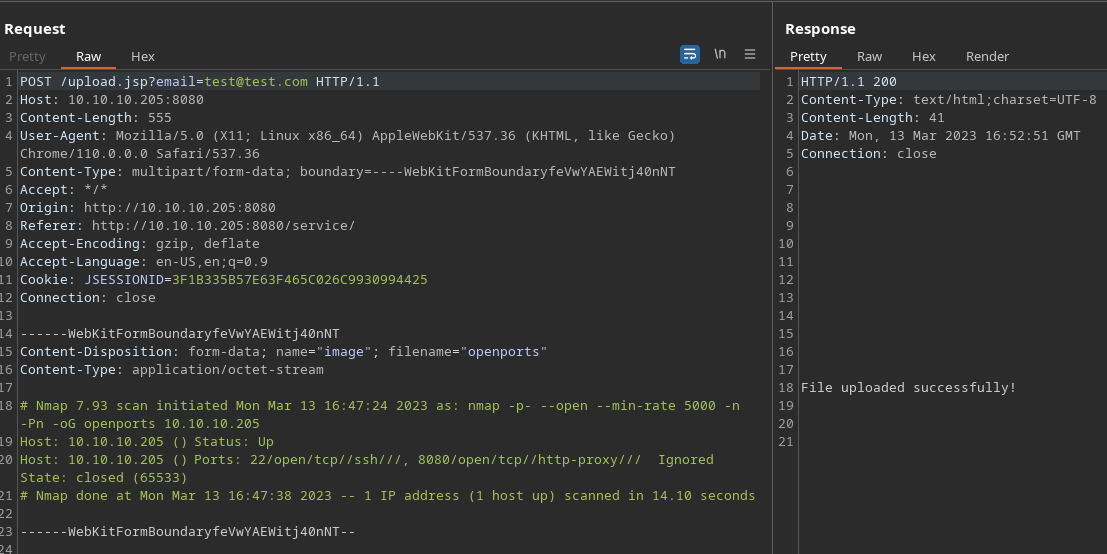Click the filename "openports" value
1107x554 pixels.
[503, 352]
